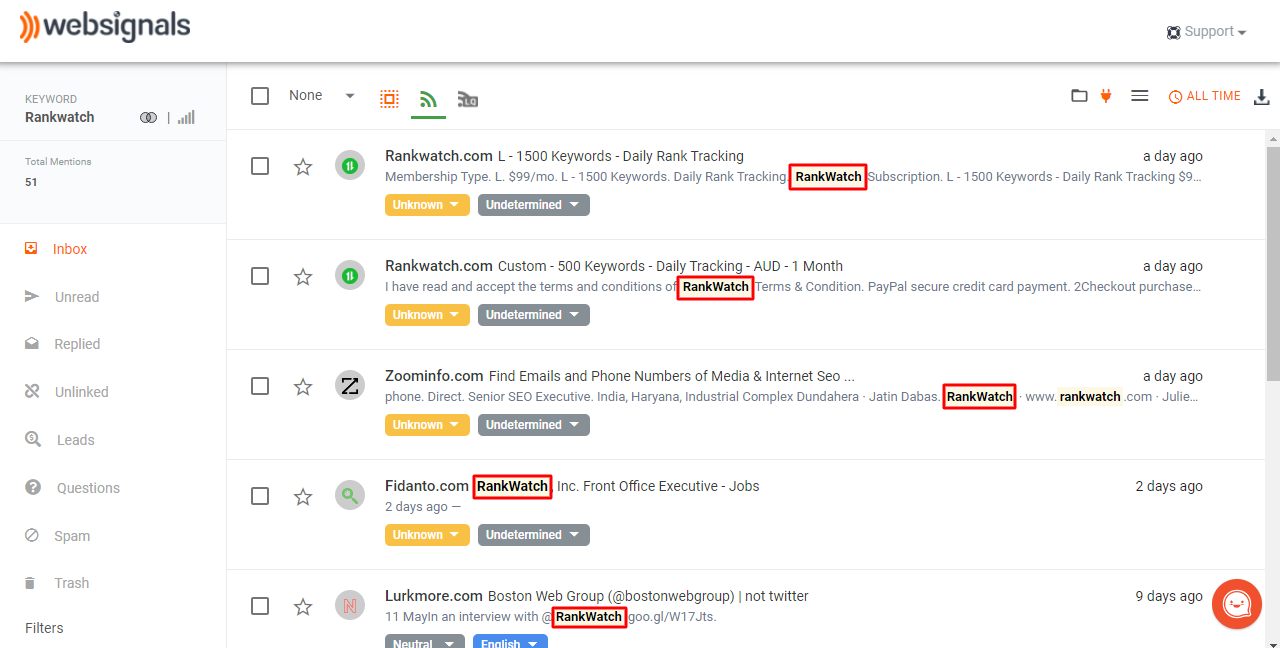Expand Undetermined dropdown on Fidanto.com mention

pyautogui.click(x=534, y=535)
